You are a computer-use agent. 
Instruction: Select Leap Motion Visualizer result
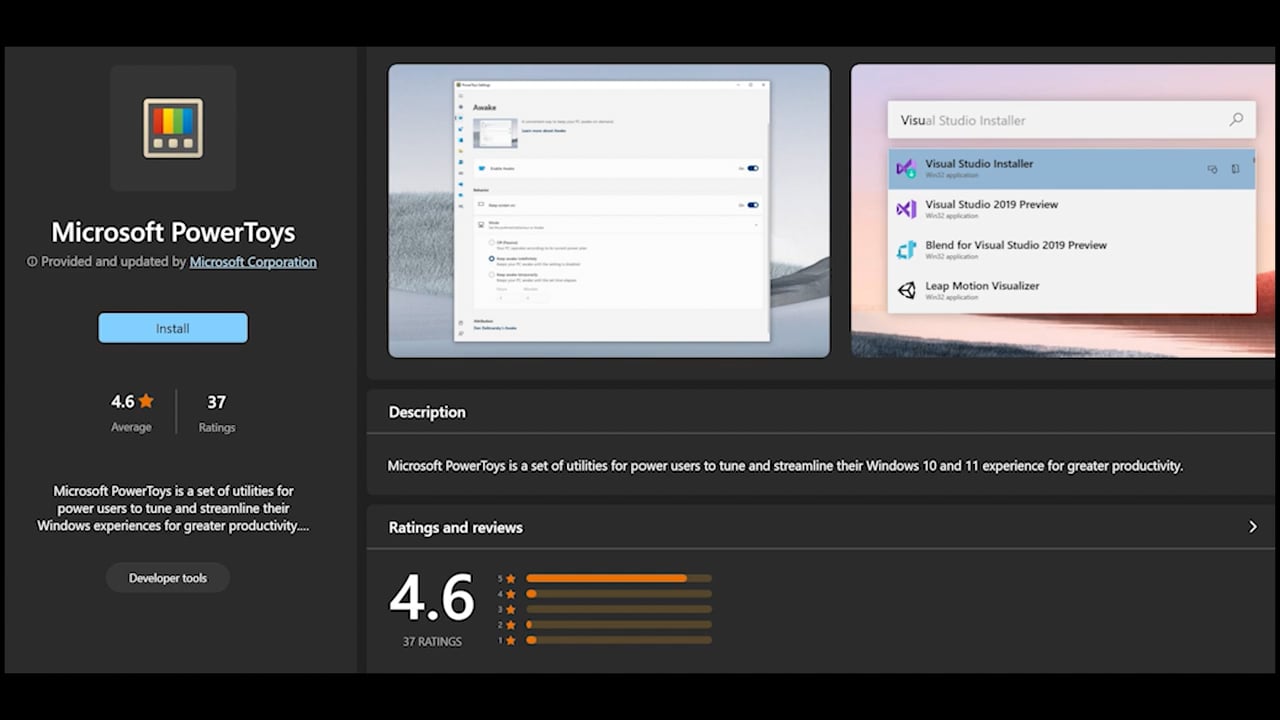[1071, 290]
